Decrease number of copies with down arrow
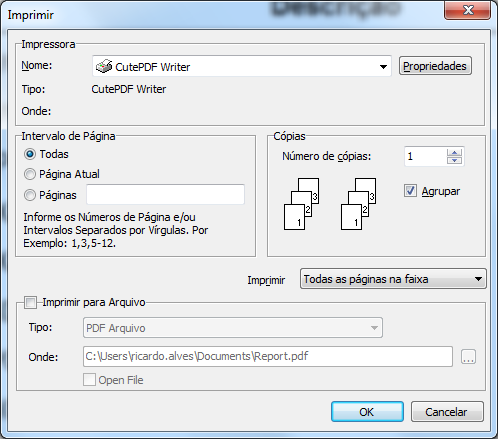Image resolution: width=498 pixels, height=439 pixels. [454, 160]
